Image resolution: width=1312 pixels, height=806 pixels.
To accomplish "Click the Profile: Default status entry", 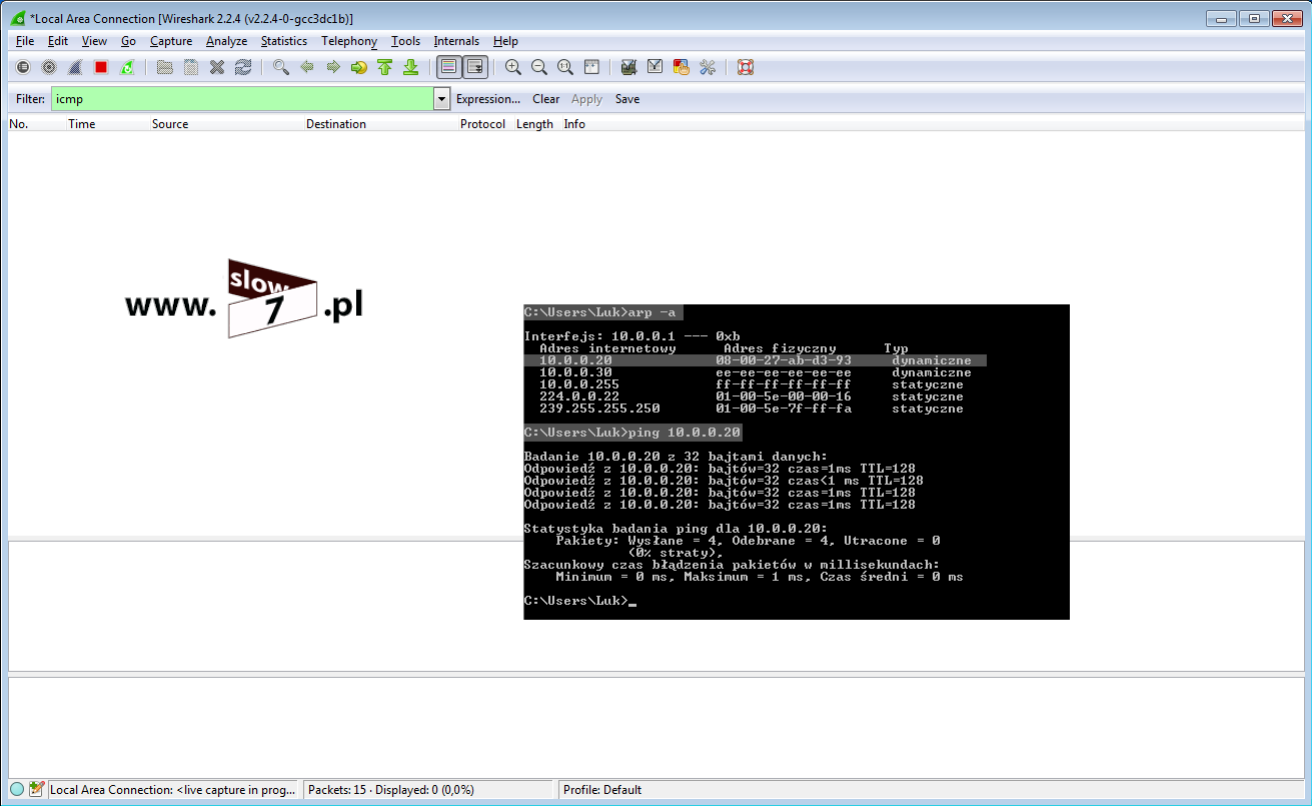I will tap(602, 790).
